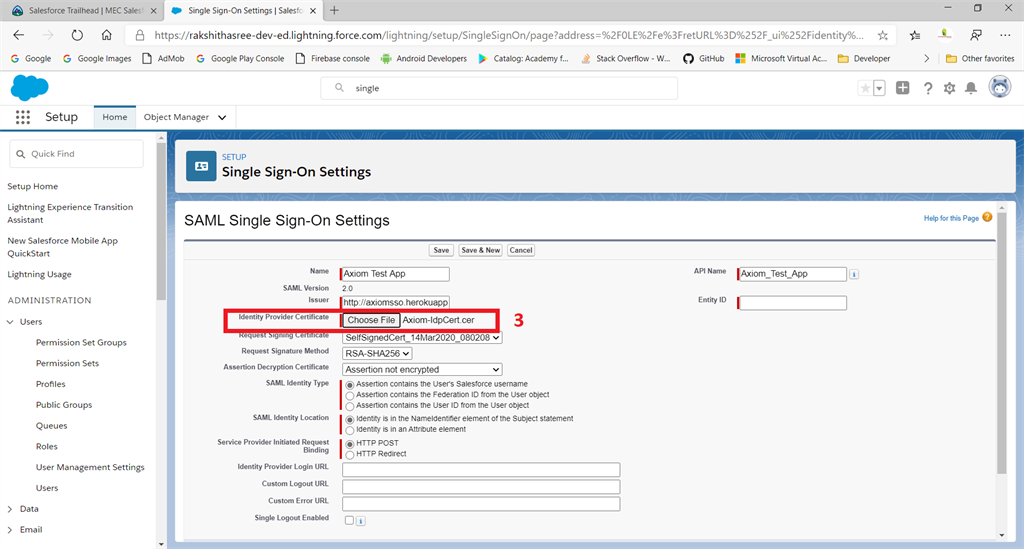
Task: Close the Single Sign-On Settings tab
Action: pyautogui.click(x=313, y=10)
